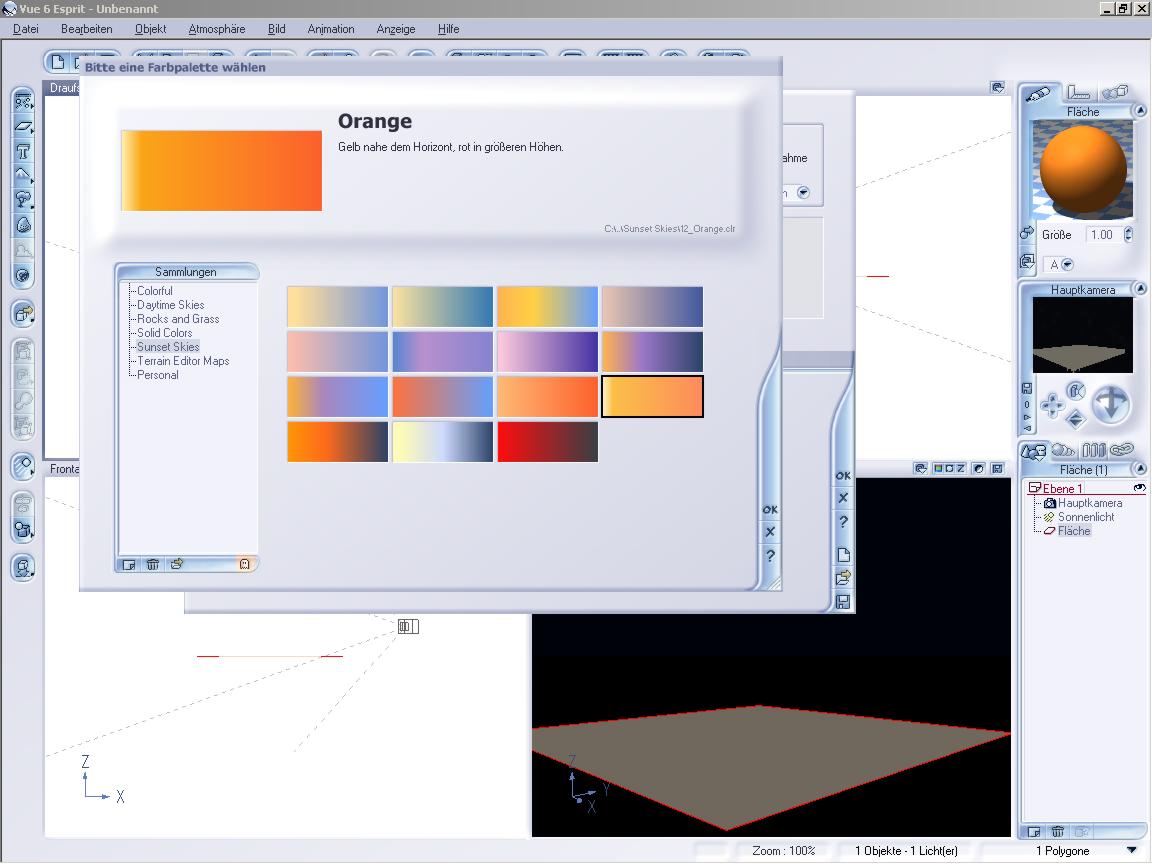Open the Objekt menu
The width and height of the screenshot is (1152, 864).
[x=151, y=29]
